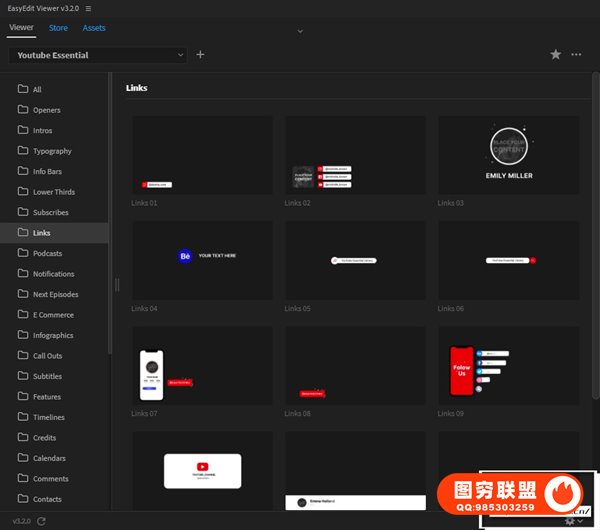The width and height of the screenshot is (600, 530).
Task: Click the sidebar collapse handle
Action: tap(117, 285)
